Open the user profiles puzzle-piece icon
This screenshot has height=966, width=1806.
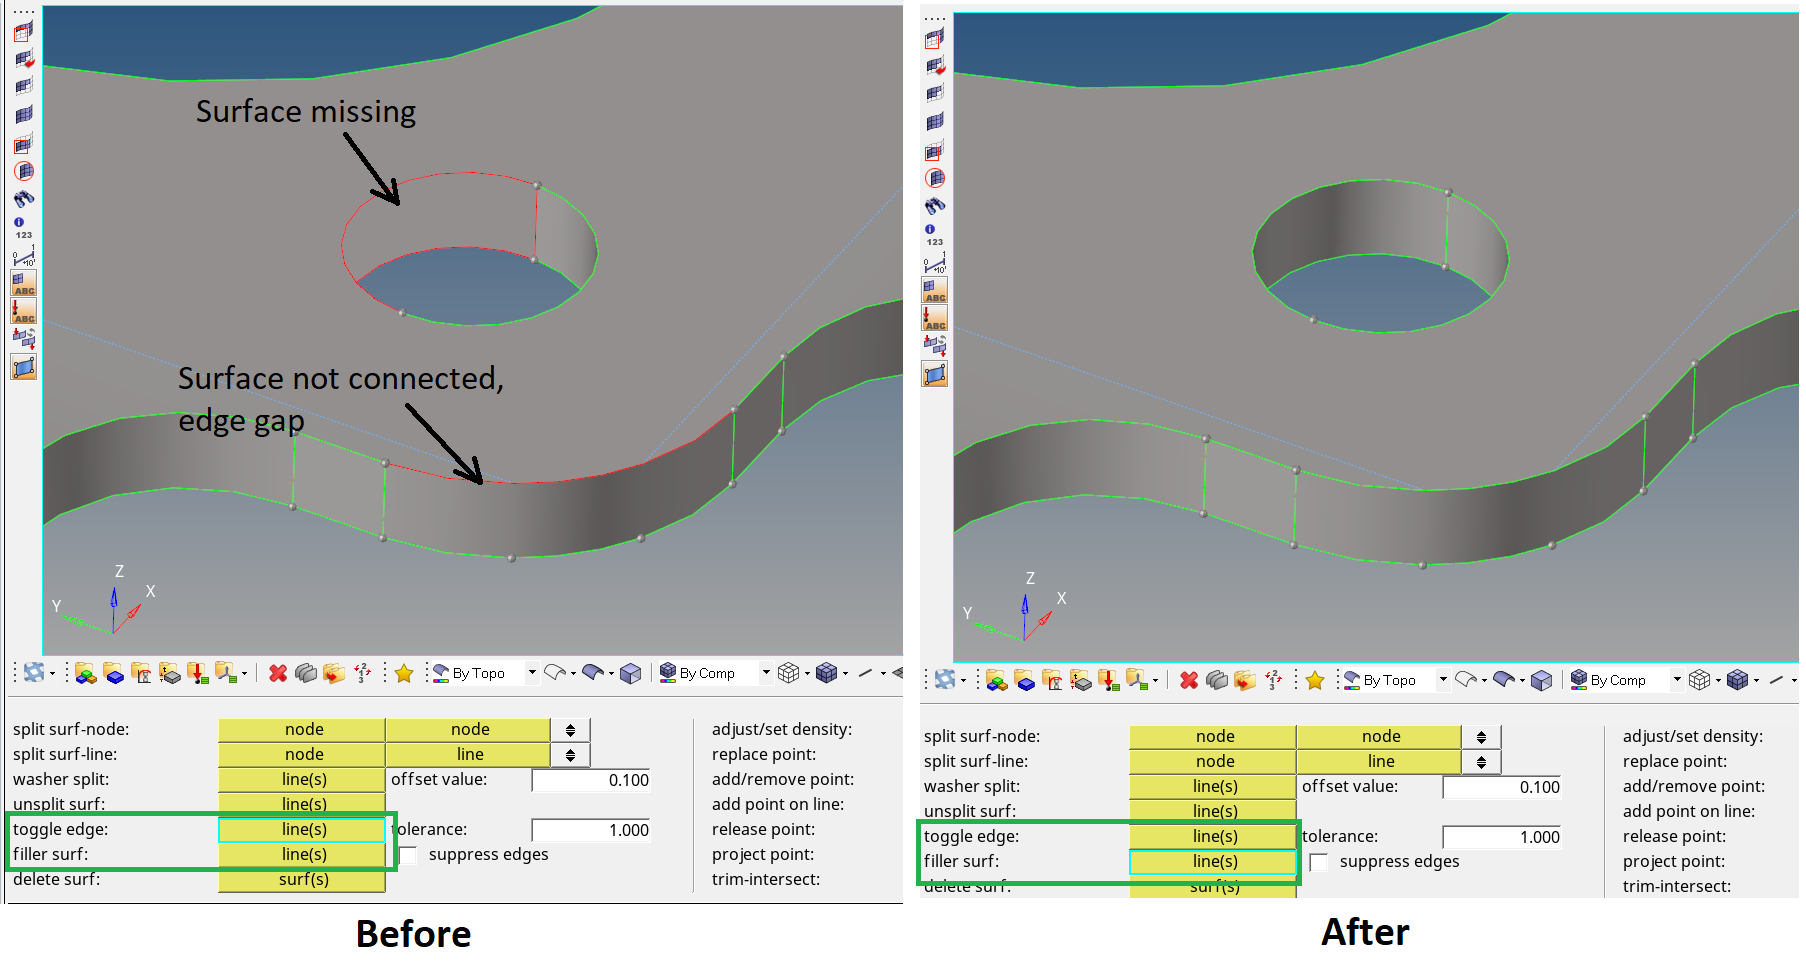(35, 673)
